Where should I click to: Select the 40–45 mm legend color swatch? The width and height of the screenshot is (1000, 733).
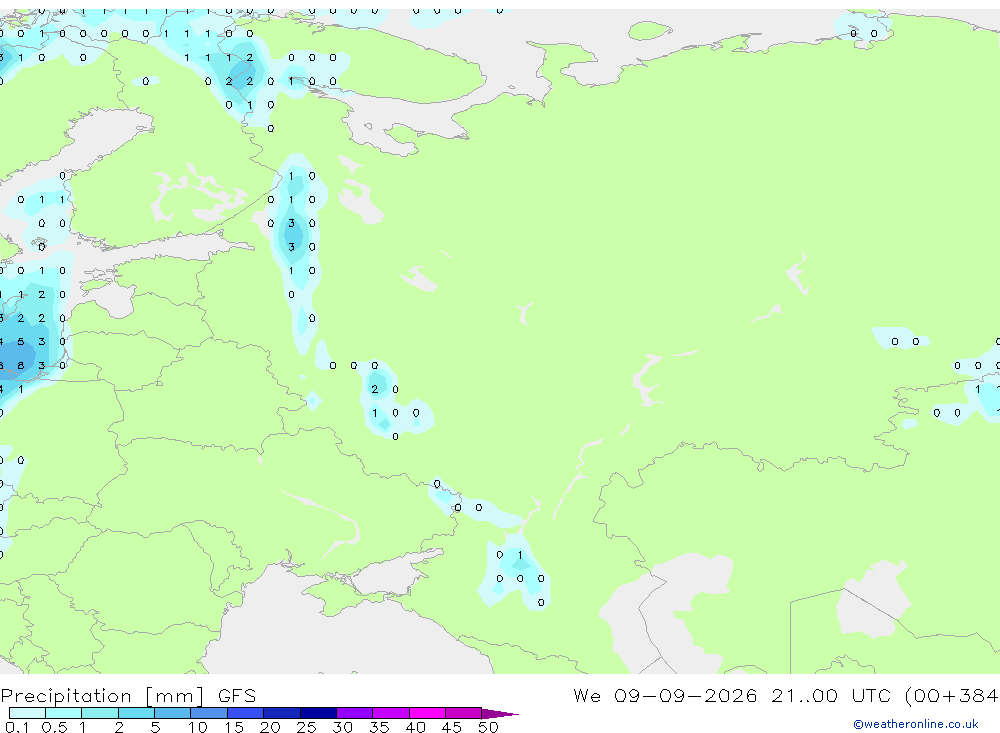[x=427, y=713]
